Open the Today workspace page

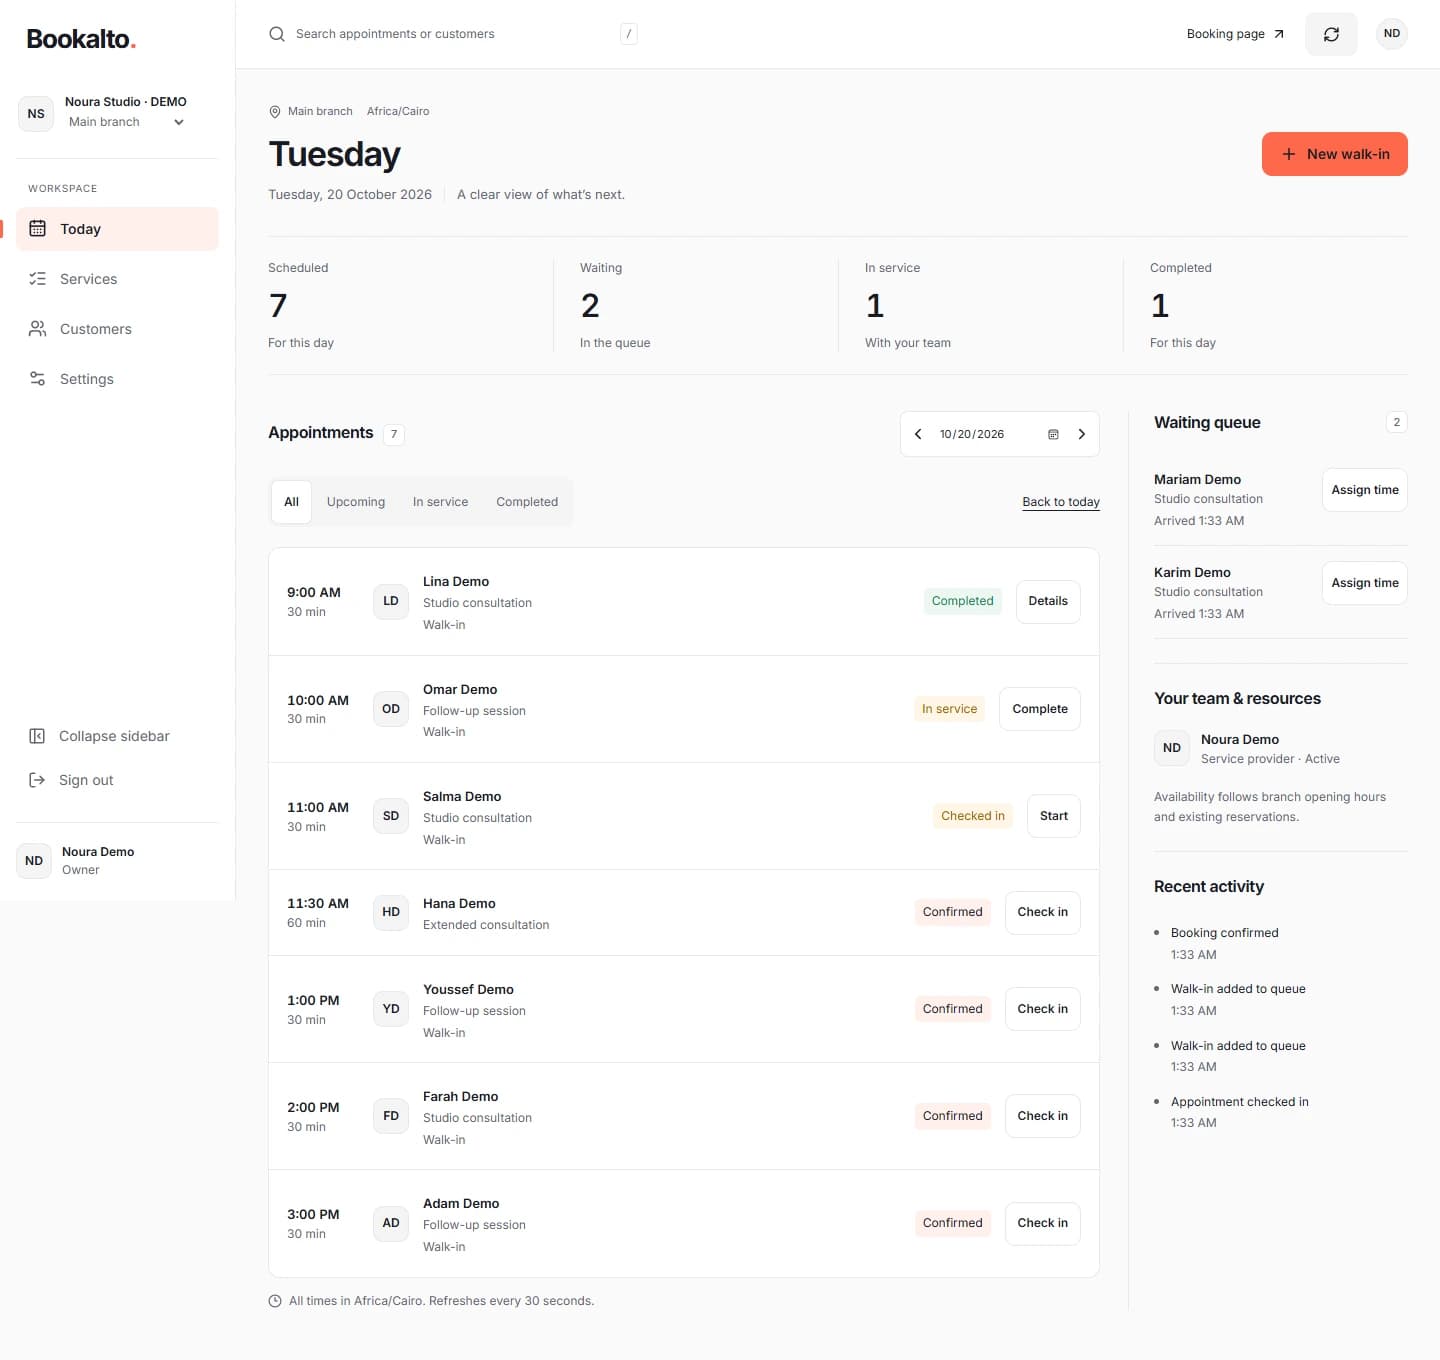click(117, 229)
